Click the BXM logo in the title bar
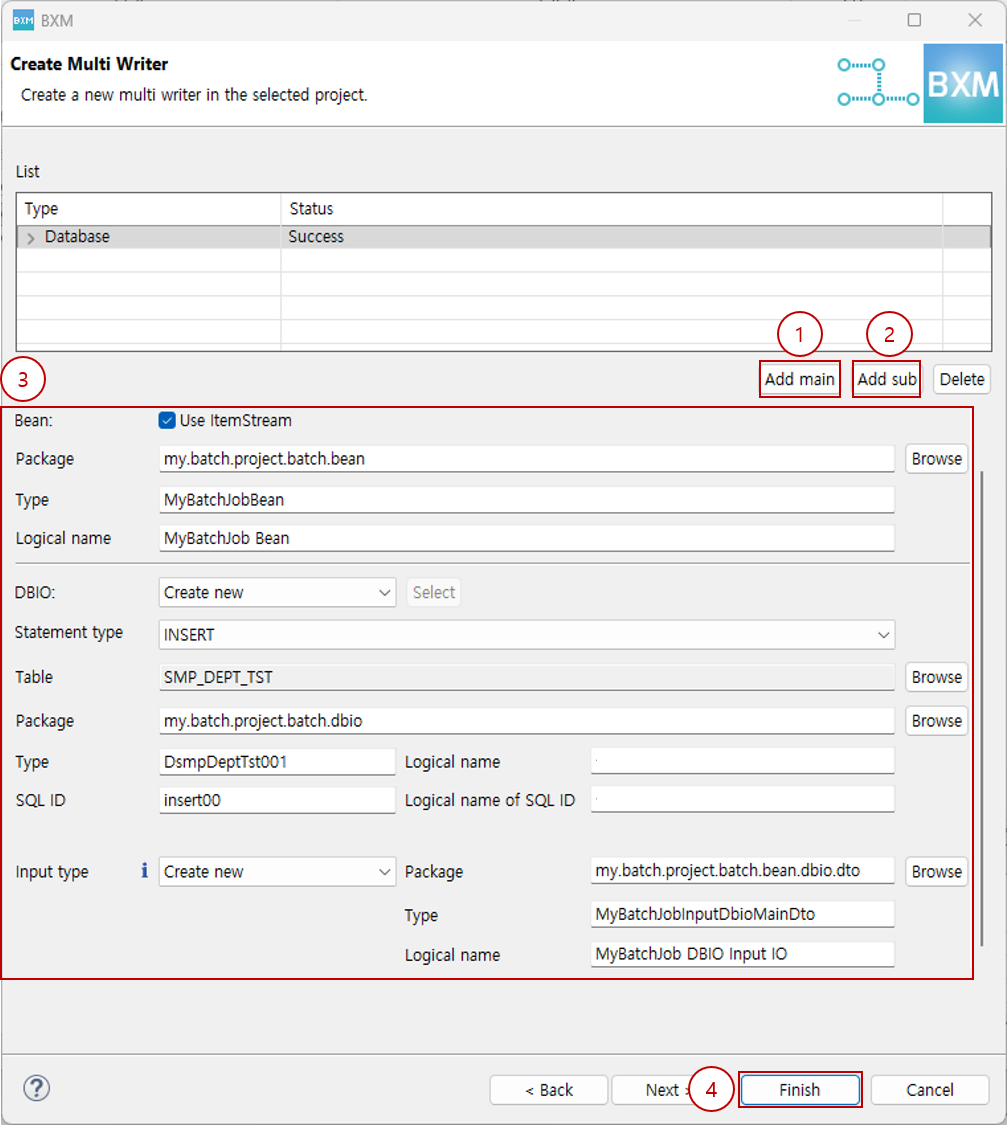Image resolution: width=1007 pixels, height=1125 pixels. (x=24, y=20)
